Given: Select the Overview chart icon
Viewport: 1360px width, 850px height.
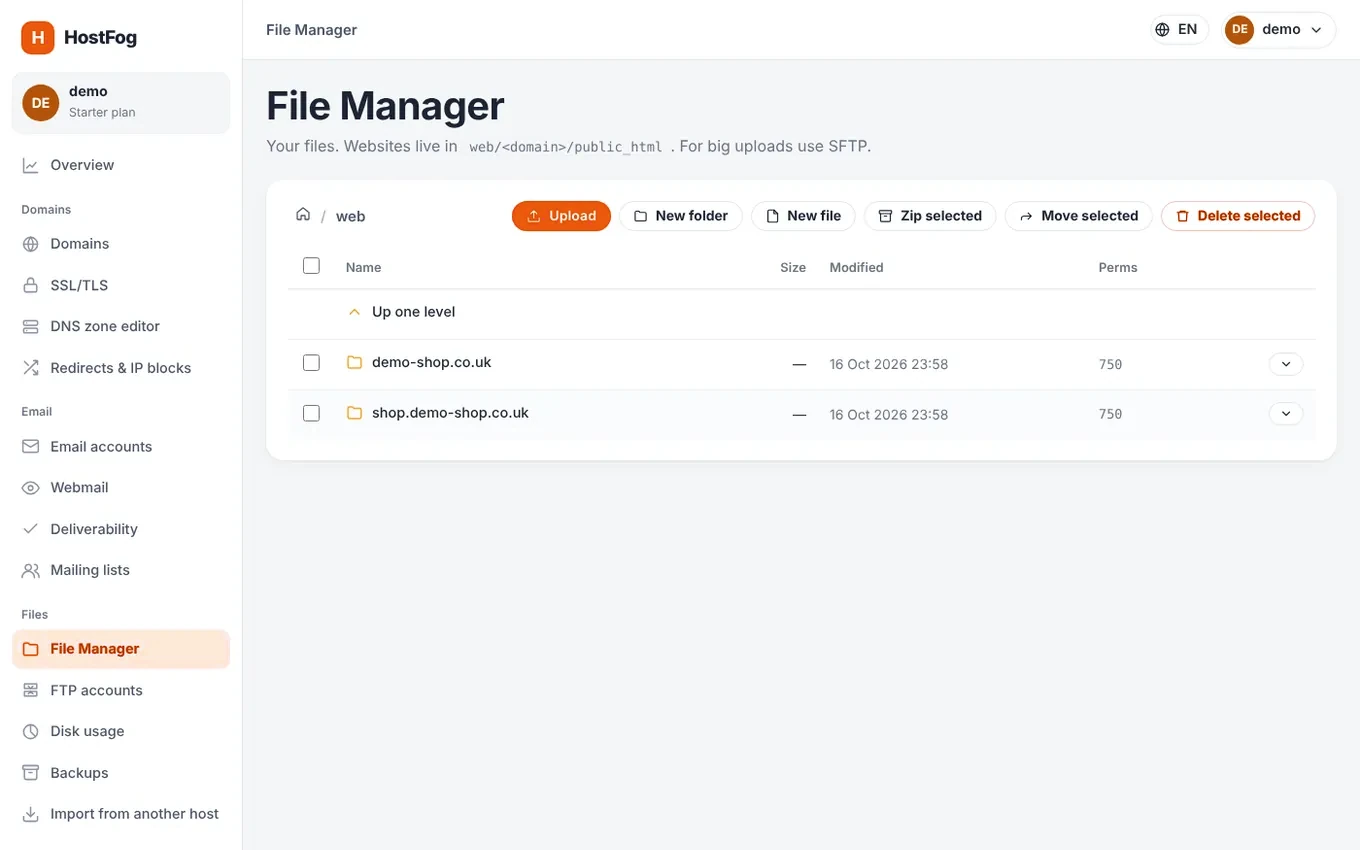Looking at the screenshot, I should coord(31,165).
